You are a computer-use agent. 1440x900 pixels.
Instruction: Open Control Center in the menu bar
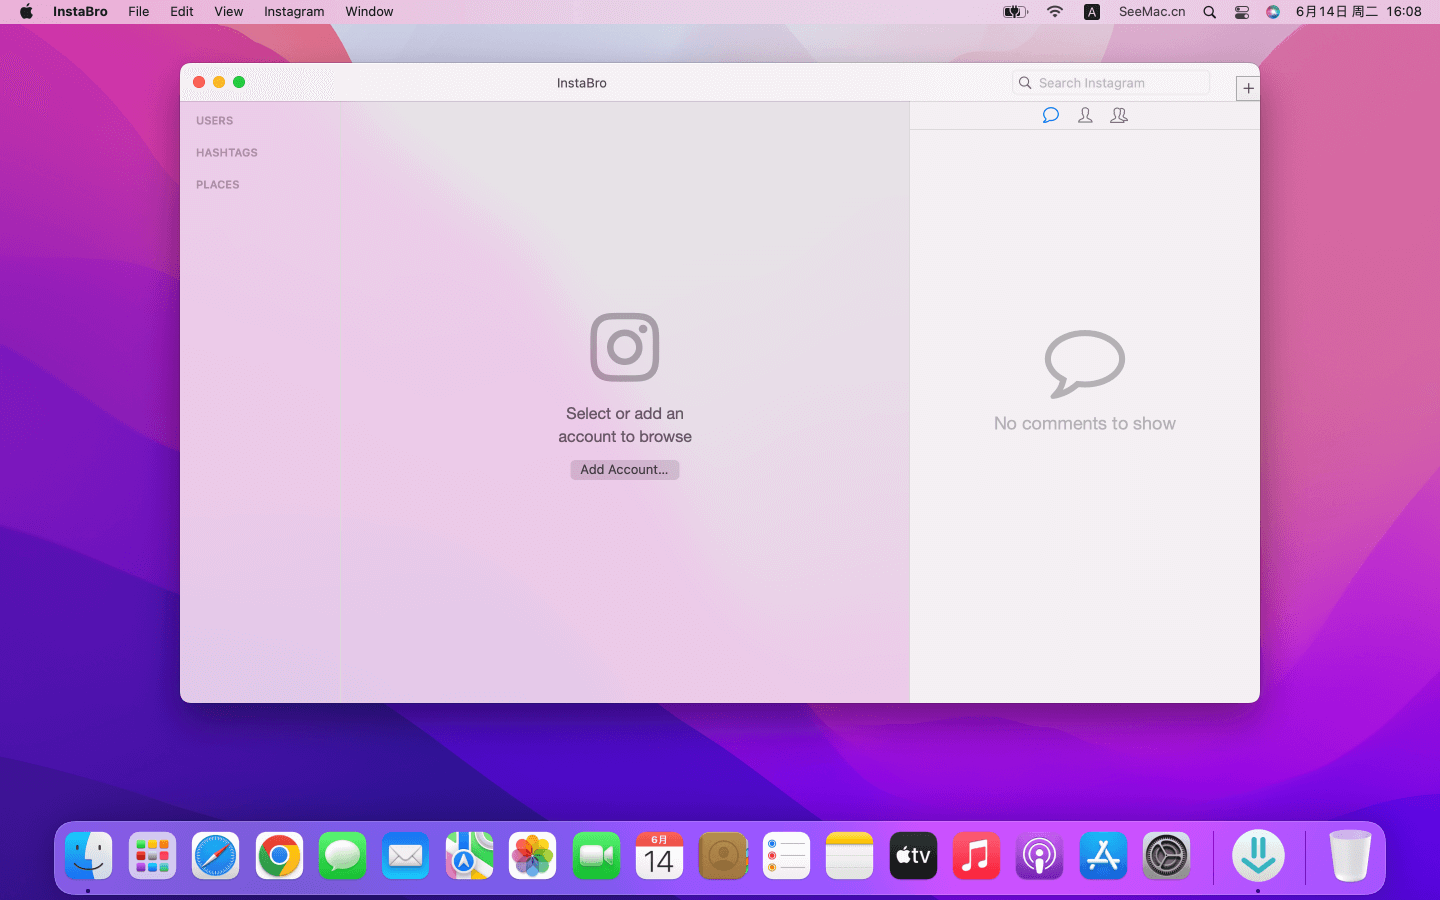click(x=1241, y=12)
